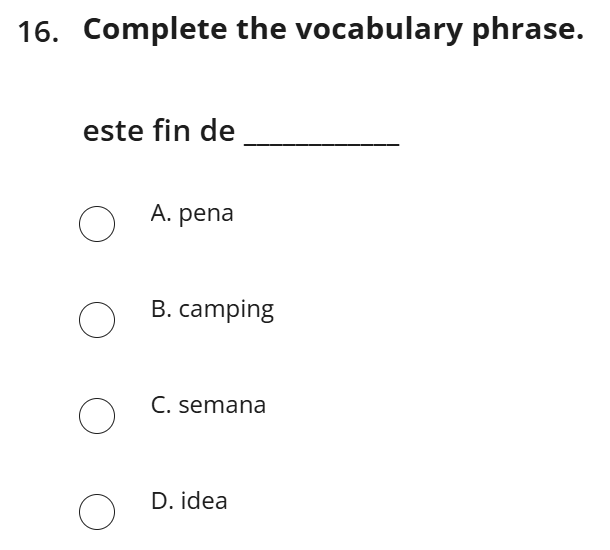610x550 pixels.
Task: Pick the radio button beside idea
Action: [96, 511]
